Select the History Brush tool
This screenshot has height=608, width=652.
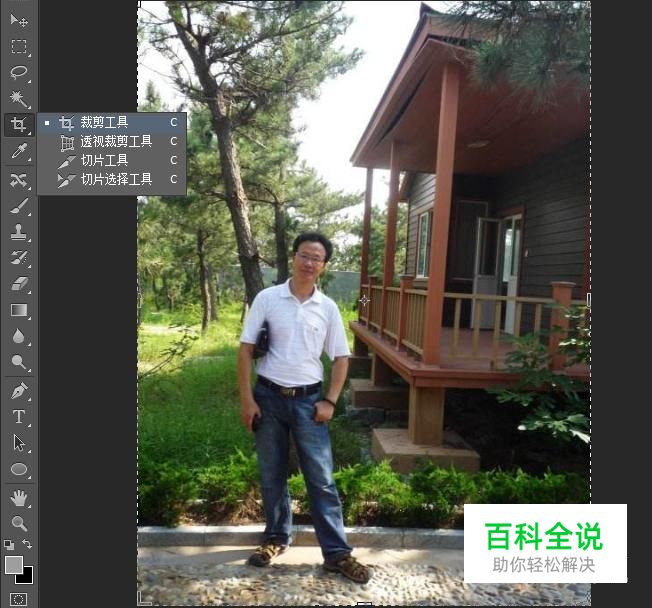19,258
